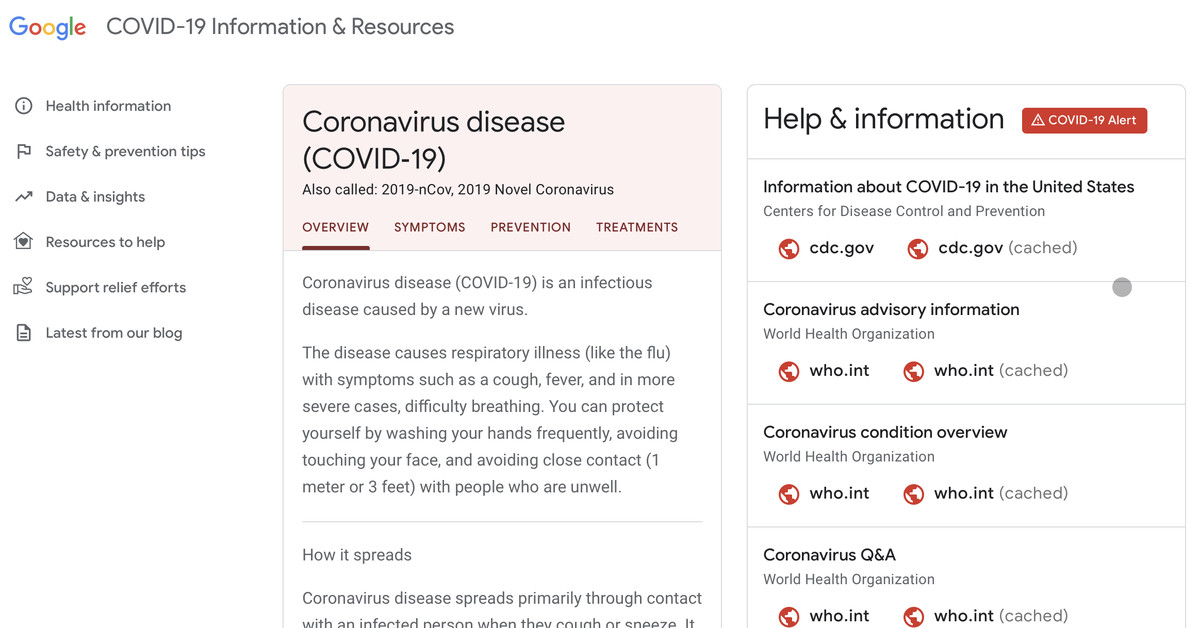Screen dimensions: 1200x628
Task: Click the Support relief efforts hands icon
Action: tap(22, 287)
